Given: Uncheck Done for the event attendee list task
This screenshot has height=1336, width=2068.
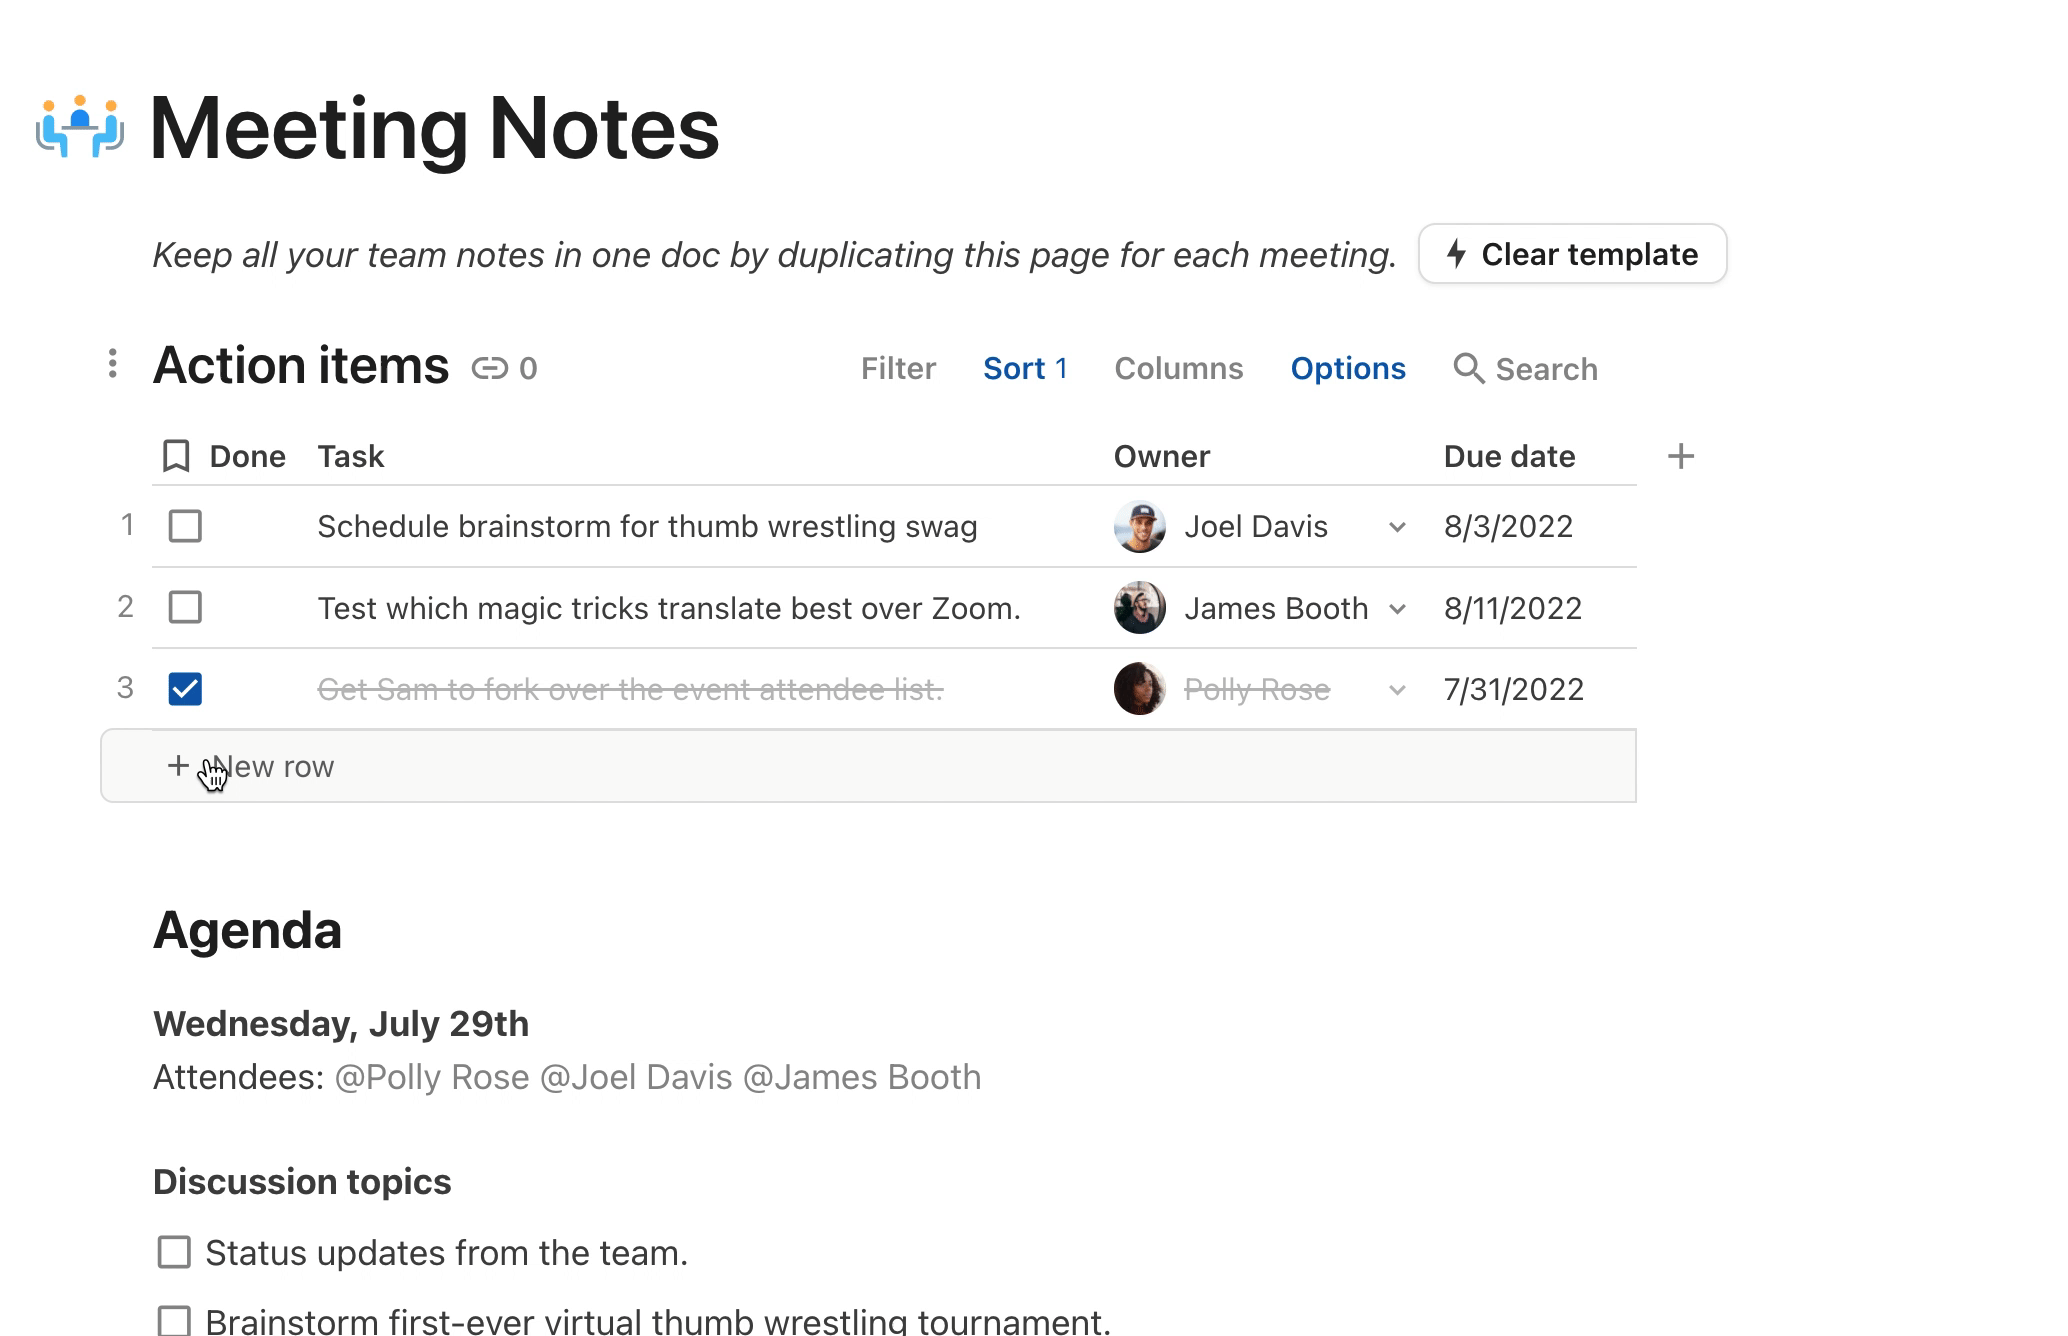Looking at the screenshot, I should (185, 689).
